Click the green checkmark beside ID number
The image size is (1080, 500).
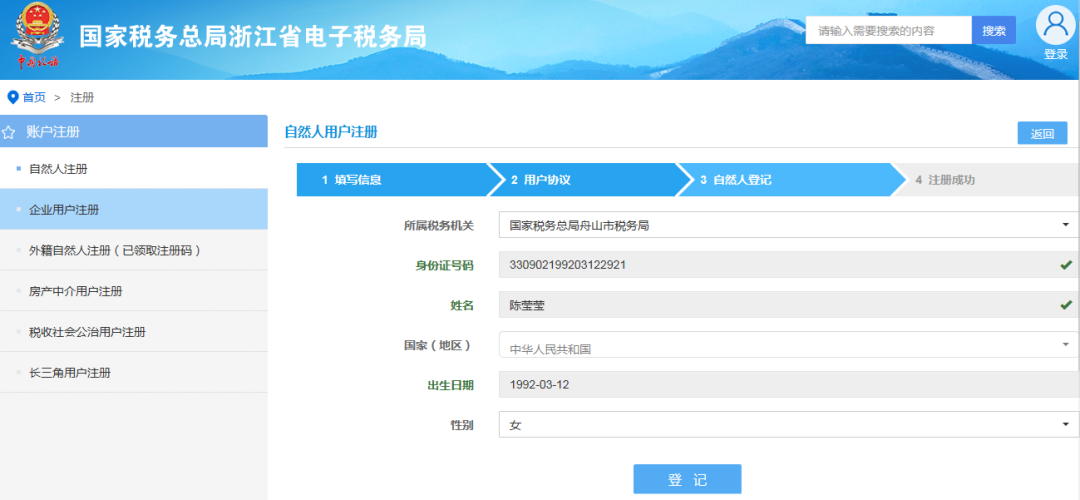1066,264
